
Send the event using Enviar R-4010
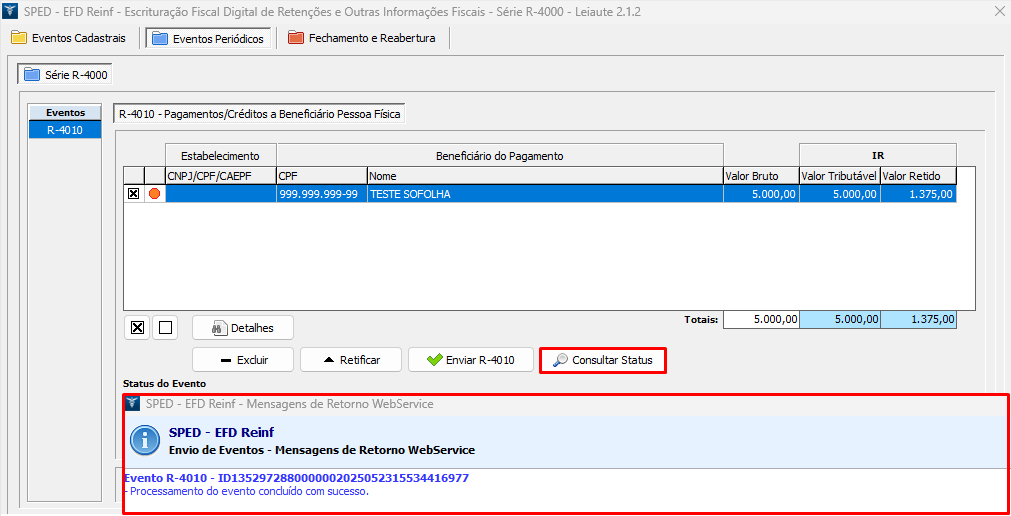pos(470,360)
